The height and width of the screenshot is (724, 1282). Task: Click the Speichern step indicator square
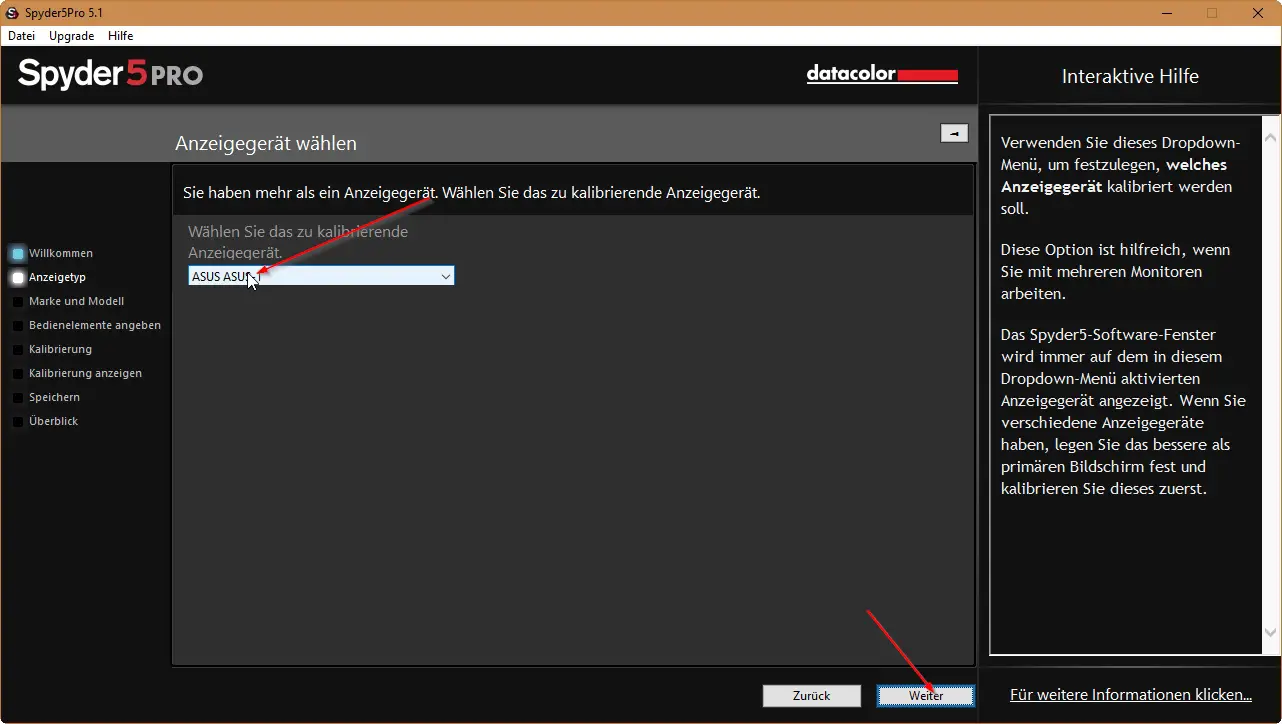coord(18,398)
